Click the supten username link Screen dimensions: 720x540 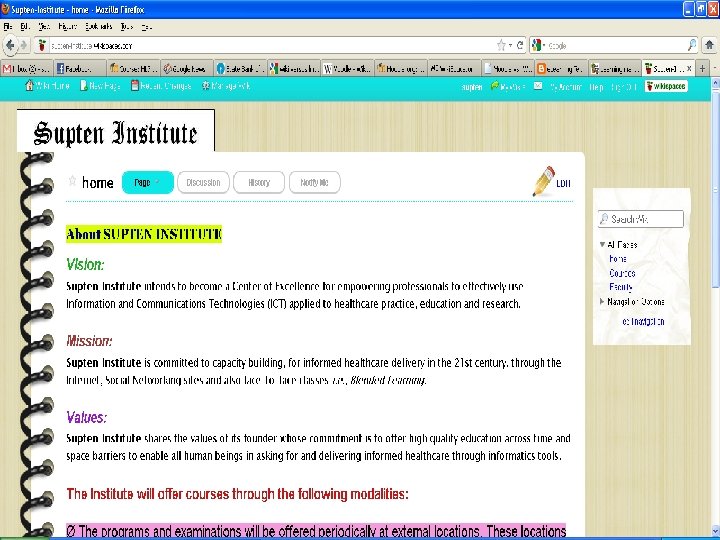click(x=472, y=86)
